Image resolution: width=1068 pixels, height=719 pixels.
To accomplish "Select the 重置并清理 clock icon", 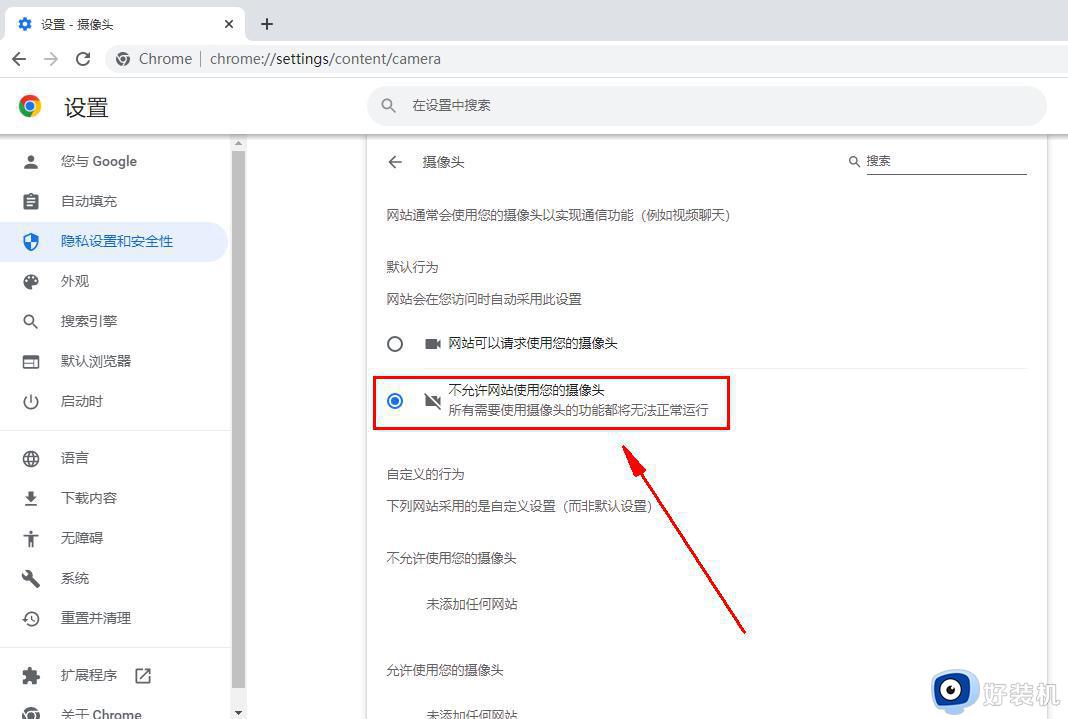I will (x=31, y=618).
